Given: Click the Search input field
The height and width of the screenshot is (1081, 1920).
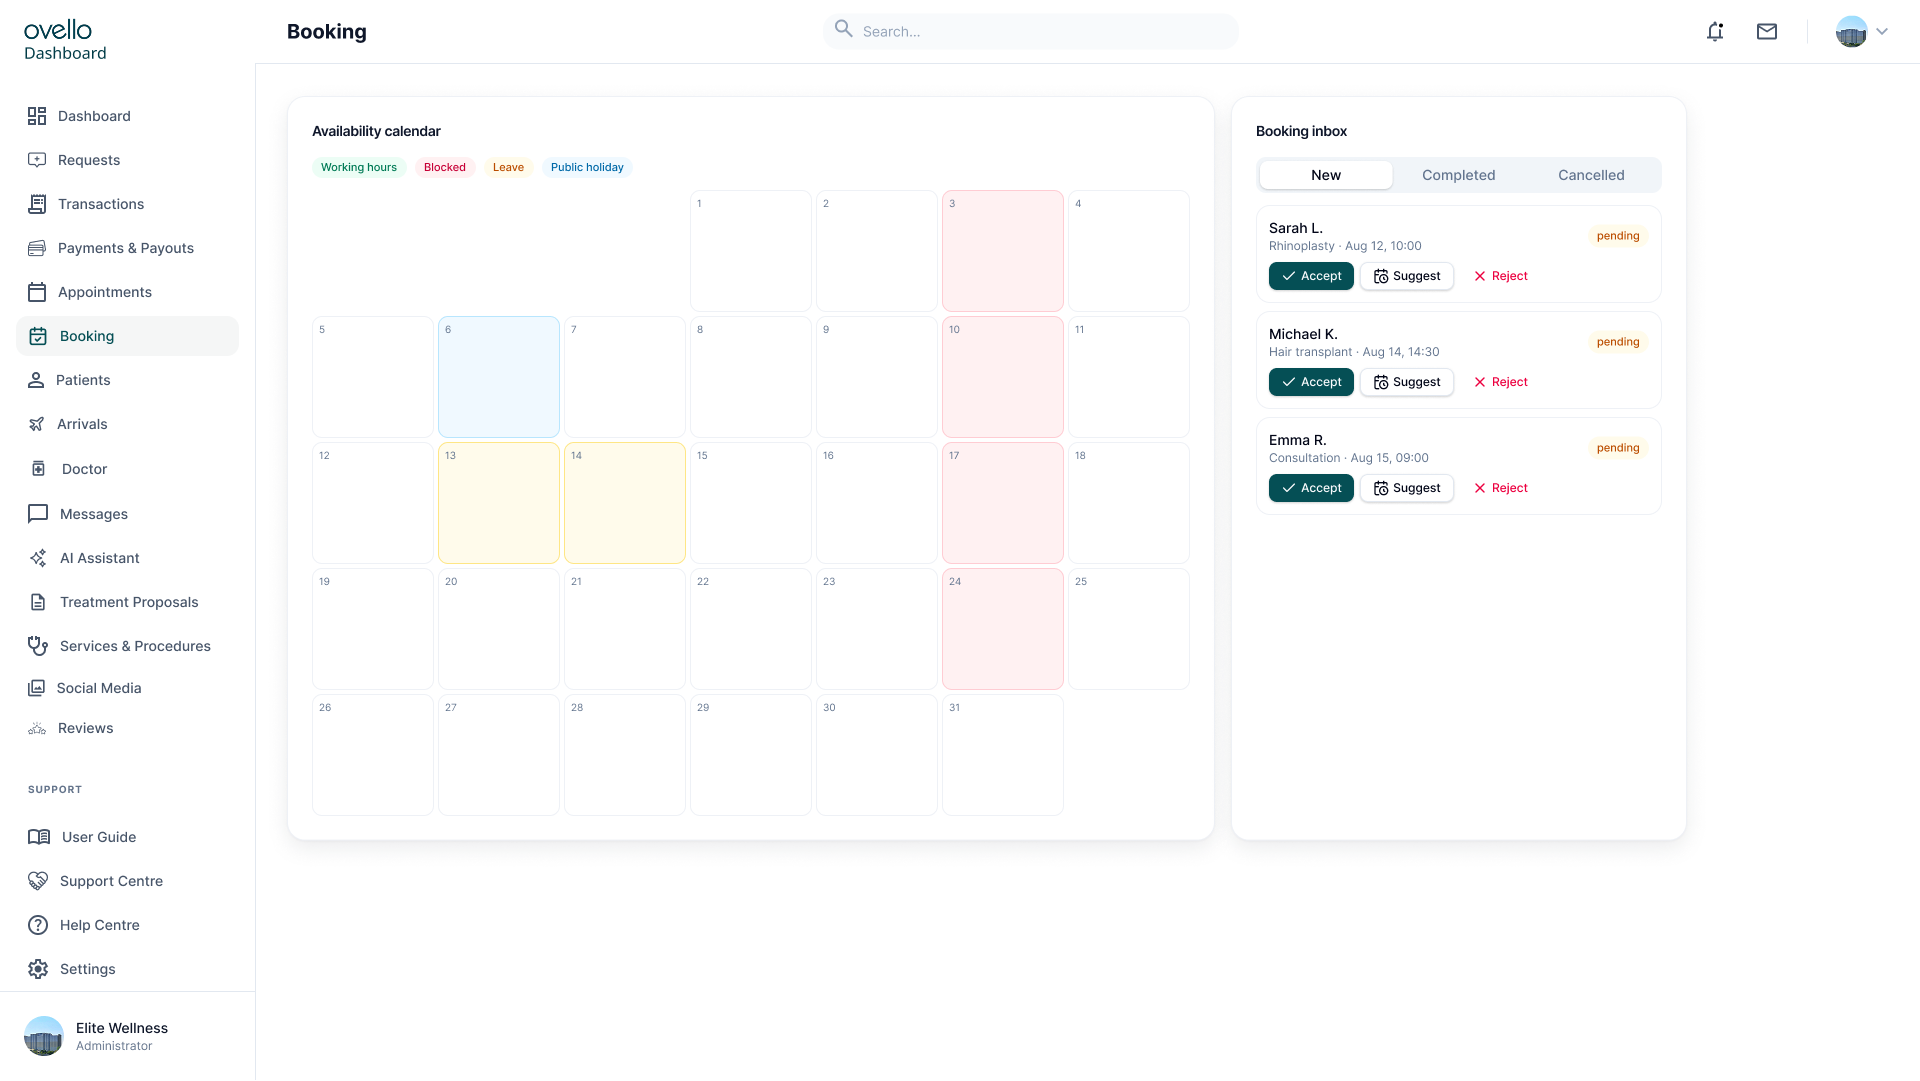Looking at the screenshot, I should point(1030,31).
